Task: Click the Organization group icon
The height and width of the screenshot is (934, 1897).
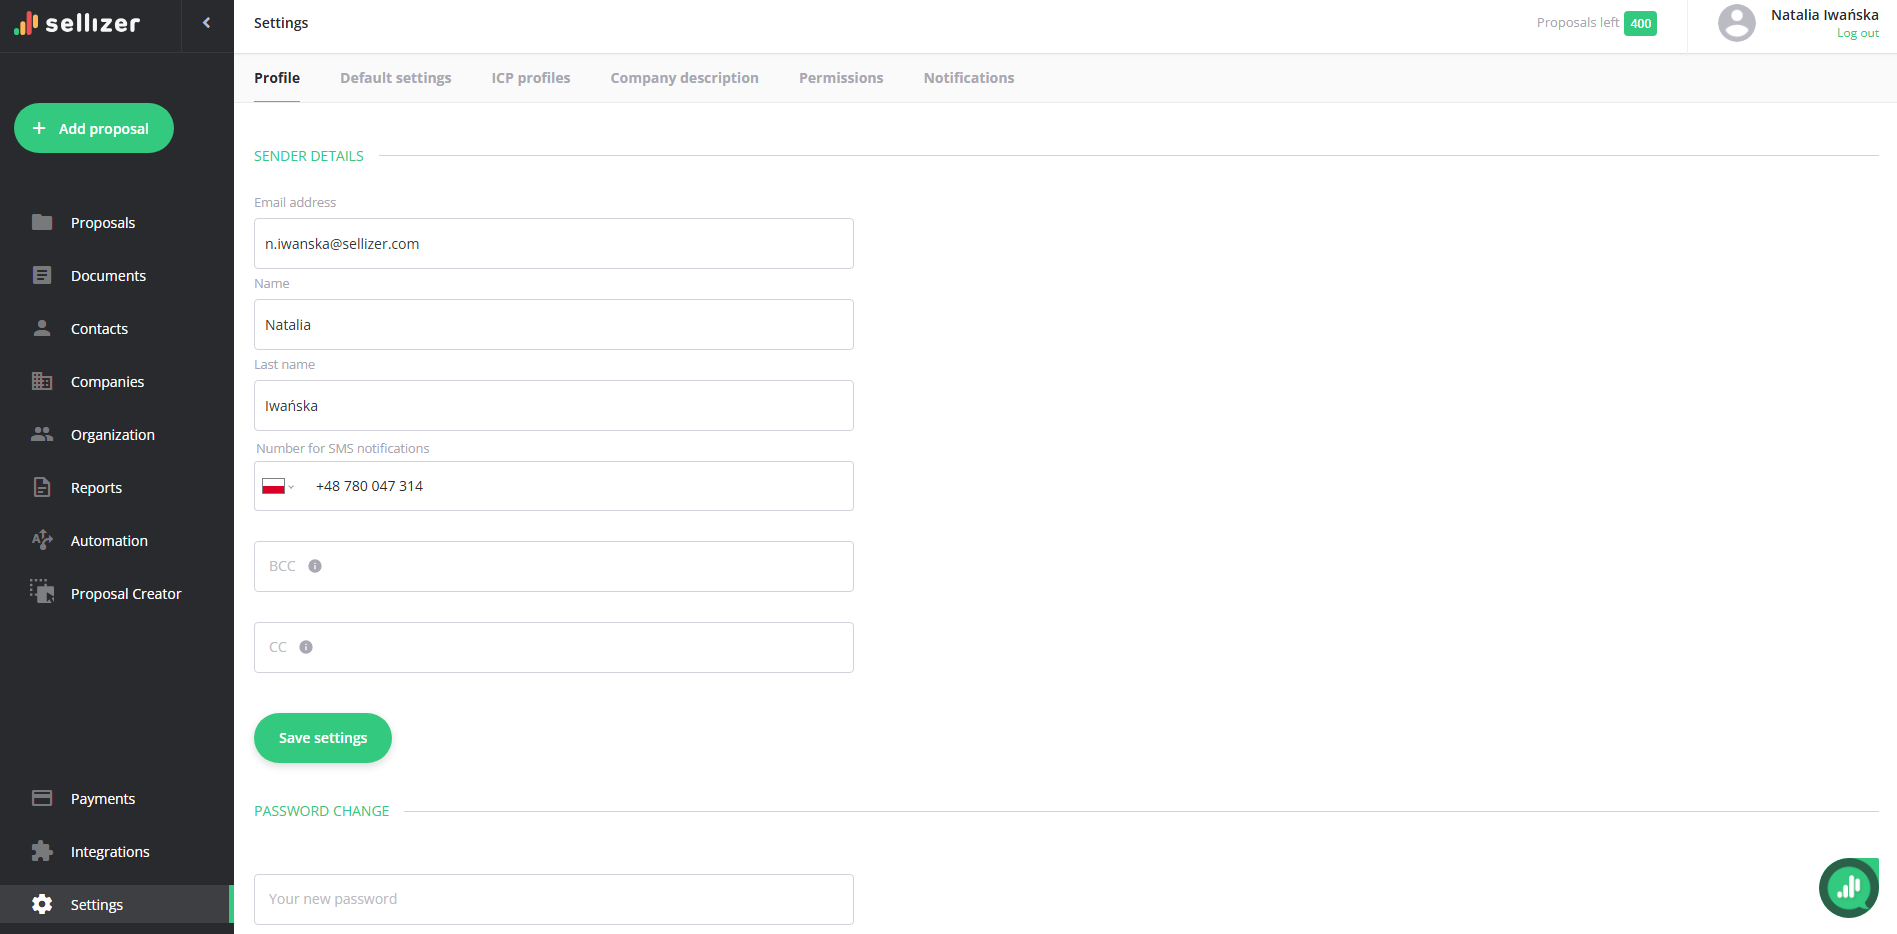Action: pos(42,434)
